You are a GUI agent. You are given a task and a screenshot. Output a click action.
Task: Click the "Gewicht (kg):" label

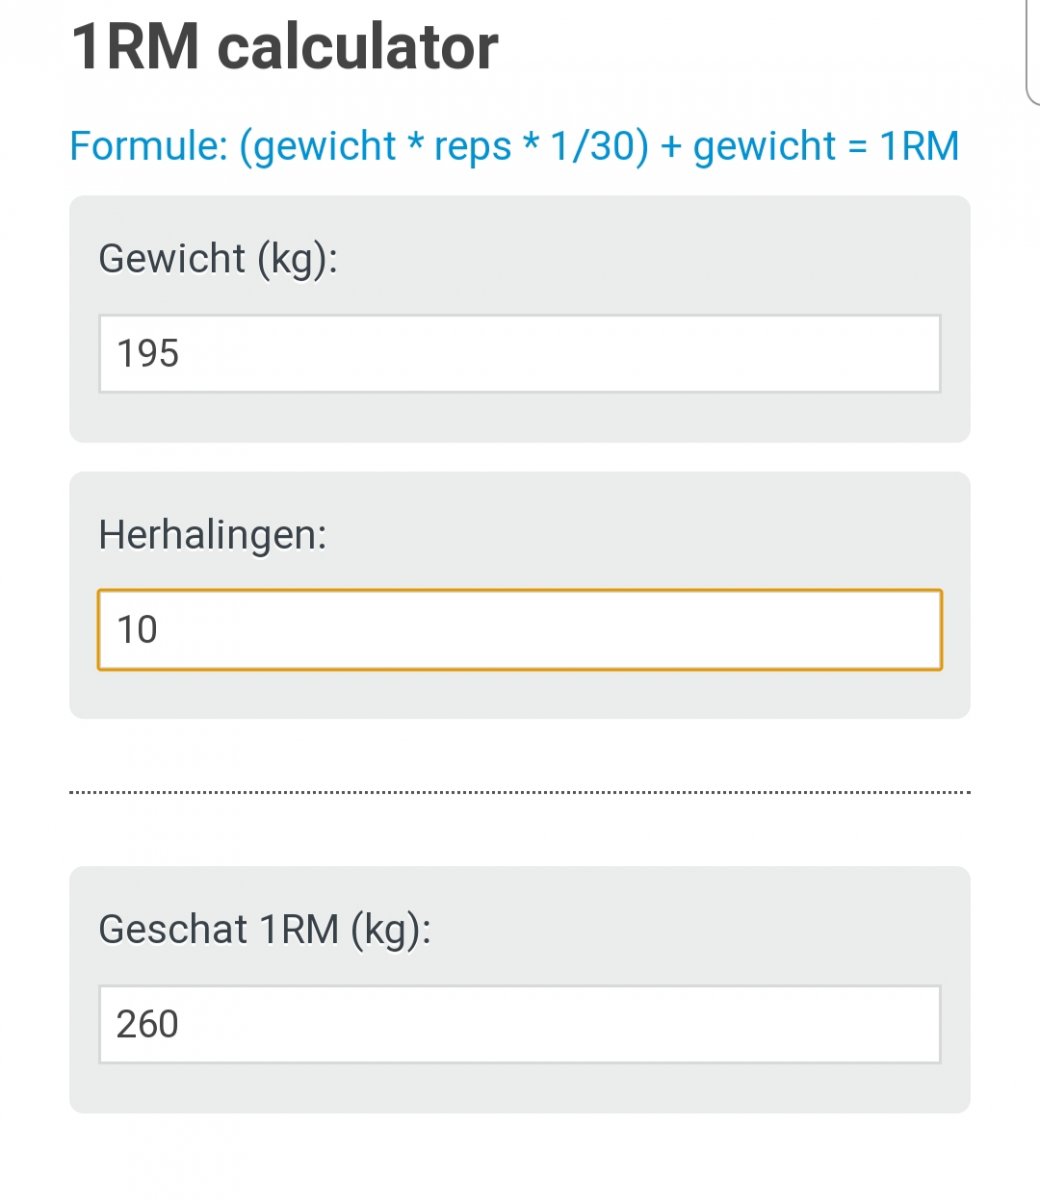tap(218, 259)
